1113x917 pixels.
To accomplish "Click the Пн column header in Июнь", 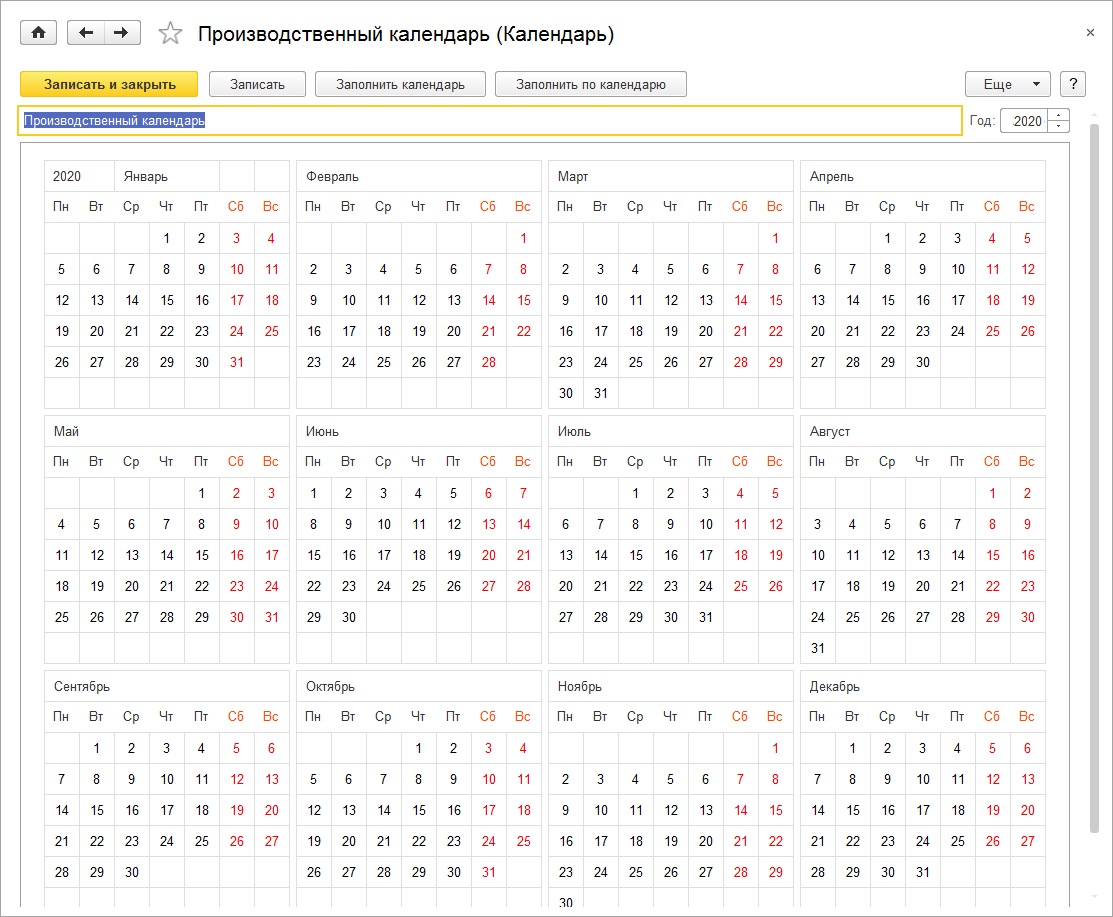I will coord(313,461).
